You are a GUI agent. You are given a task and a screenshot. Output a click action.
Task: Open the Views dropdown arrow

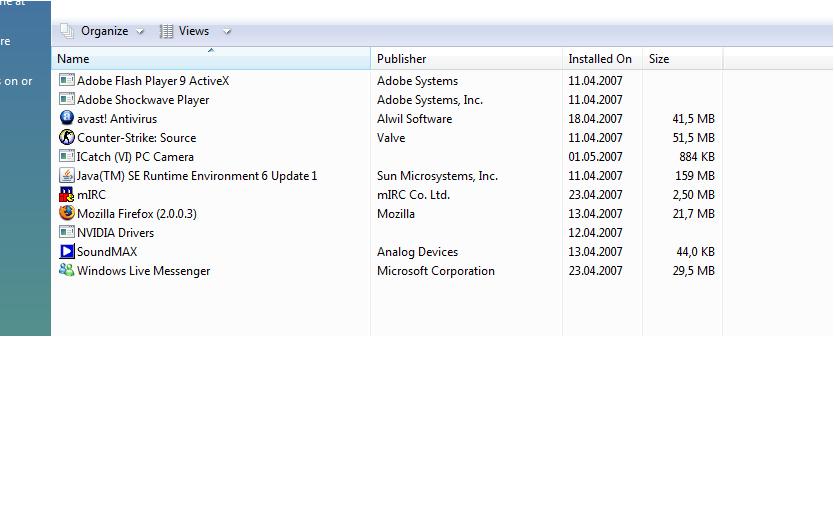[x=227, y=32]
